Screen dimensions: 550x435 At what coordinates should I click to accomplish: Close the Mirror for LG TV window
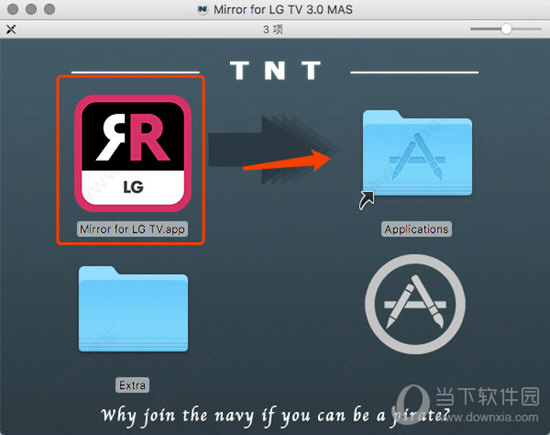pyautogui.click(x=13, y=9)
